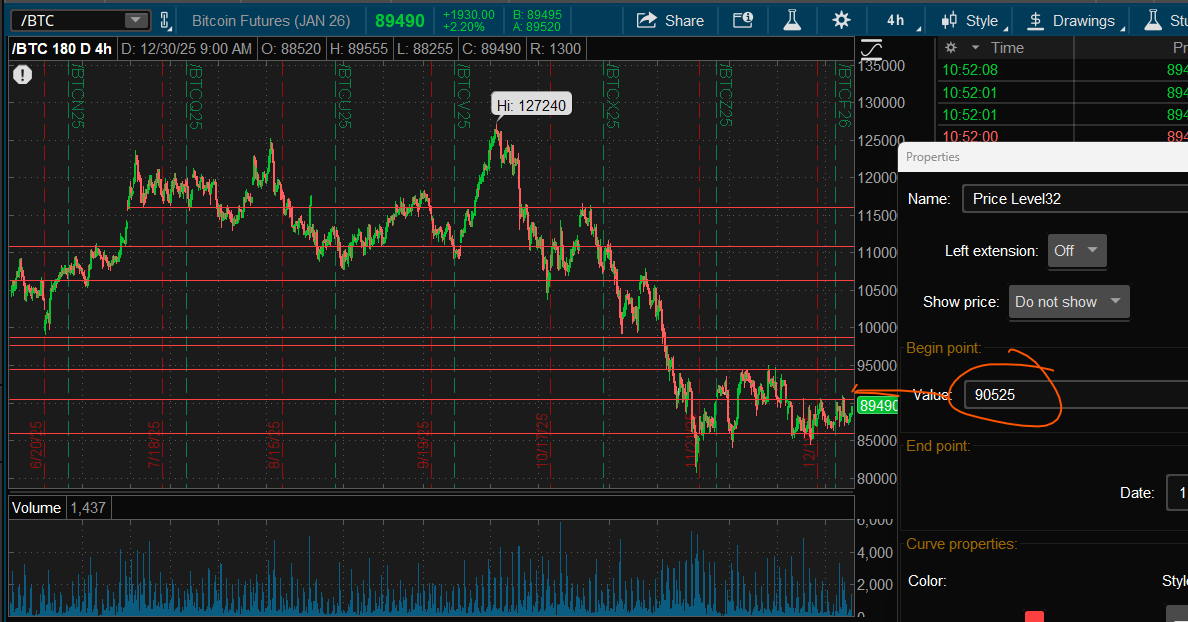Image resolution: width=1188 pixels, height=622 pixels.
Task: Click the End point Date field
Action: [x=1177, y=493]
